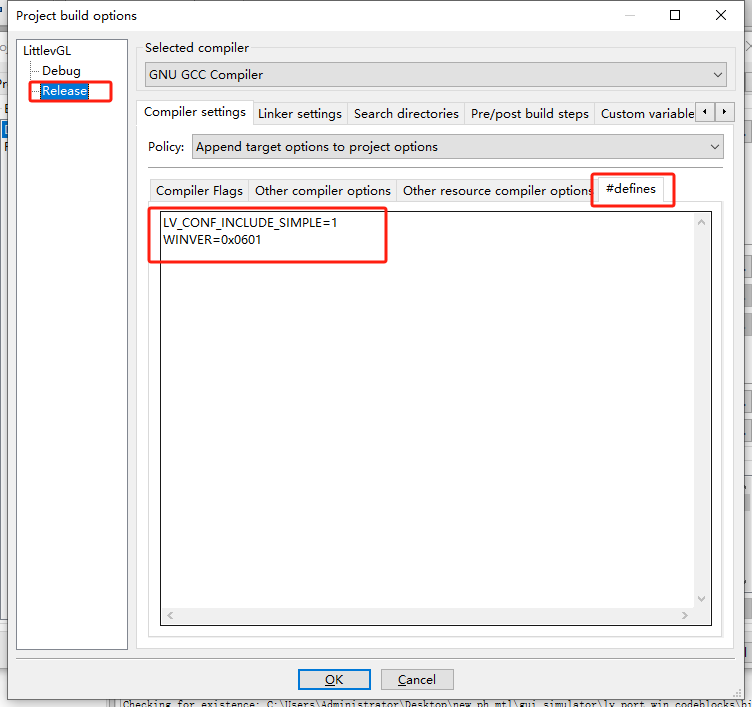Screen dimensions: 752x707
Task: Click horizontal scroll left arrow
Action: (170, 615)
